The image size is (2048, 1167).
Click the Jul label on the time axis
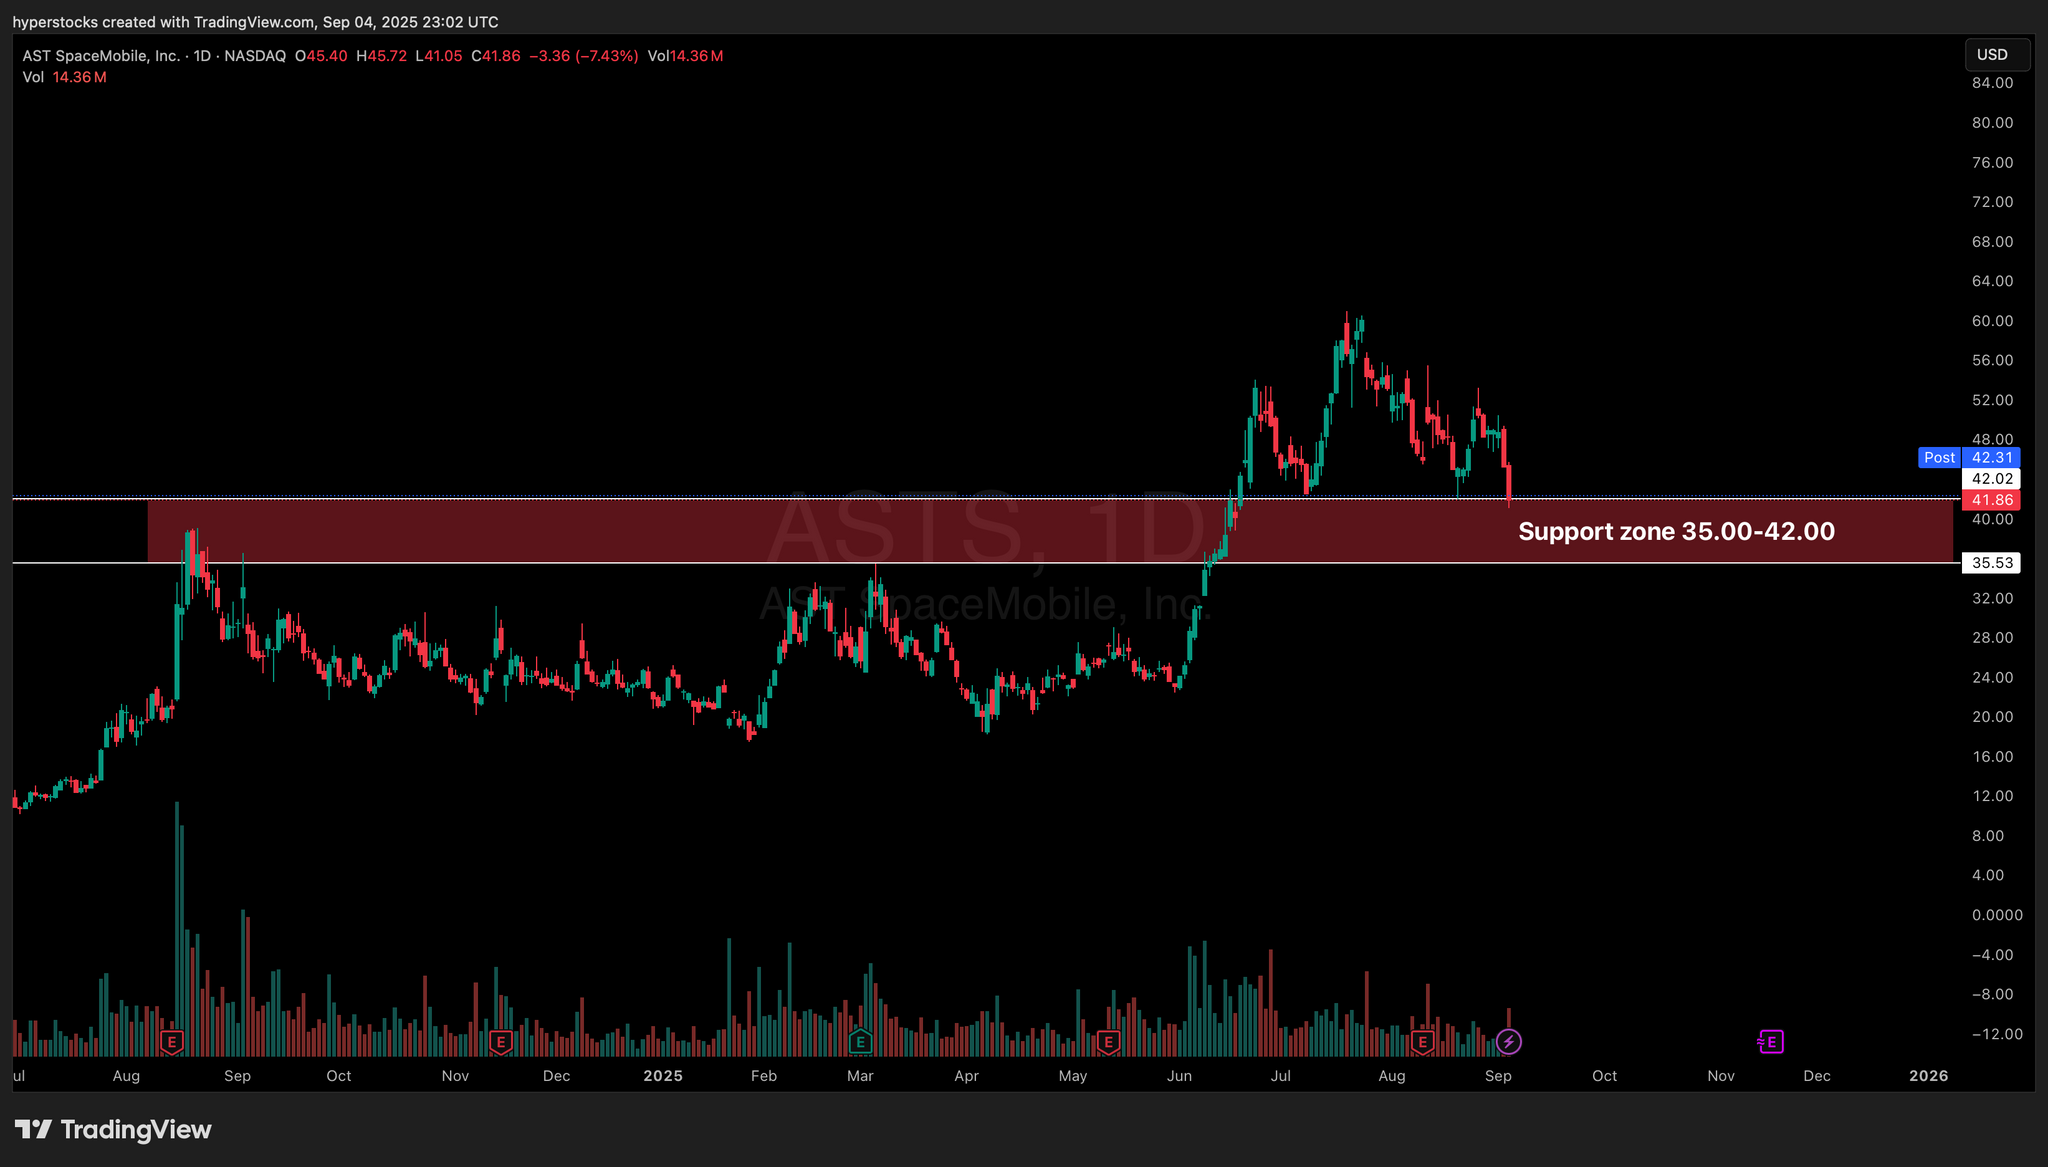coord(1281,1076)
